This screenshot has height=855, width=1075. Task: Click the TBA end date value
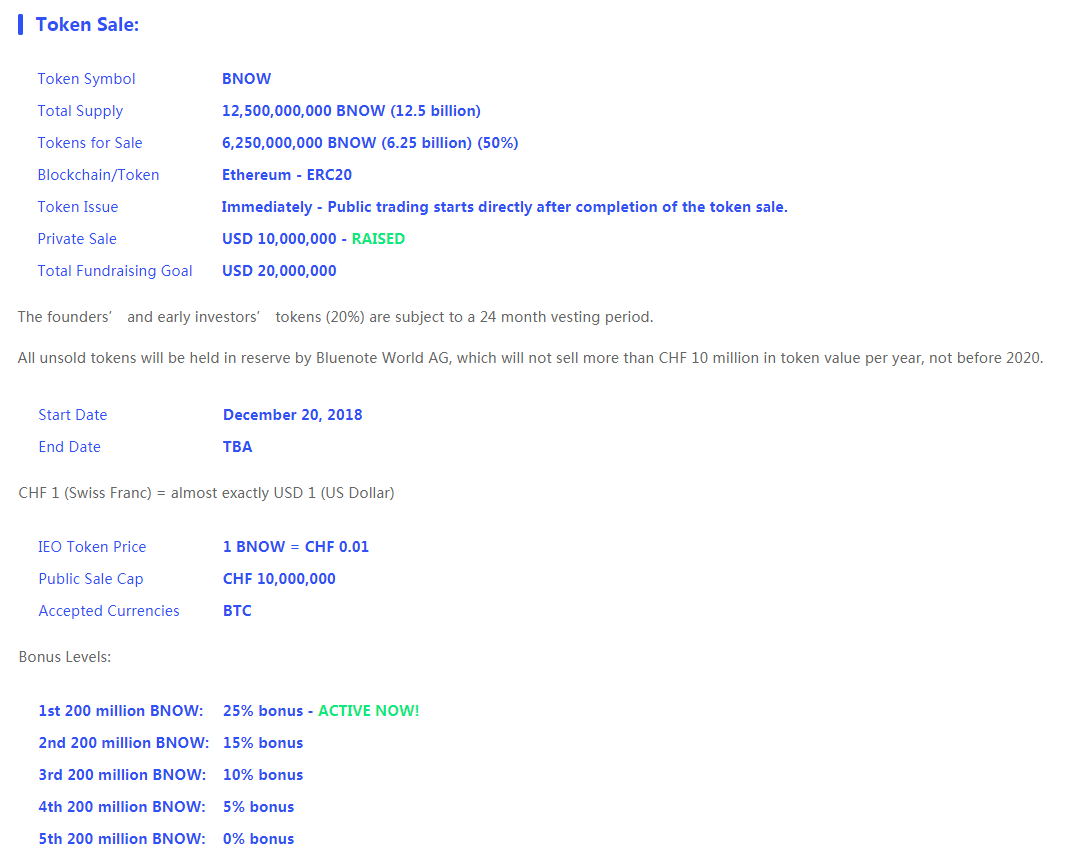(x=238, y=447)
